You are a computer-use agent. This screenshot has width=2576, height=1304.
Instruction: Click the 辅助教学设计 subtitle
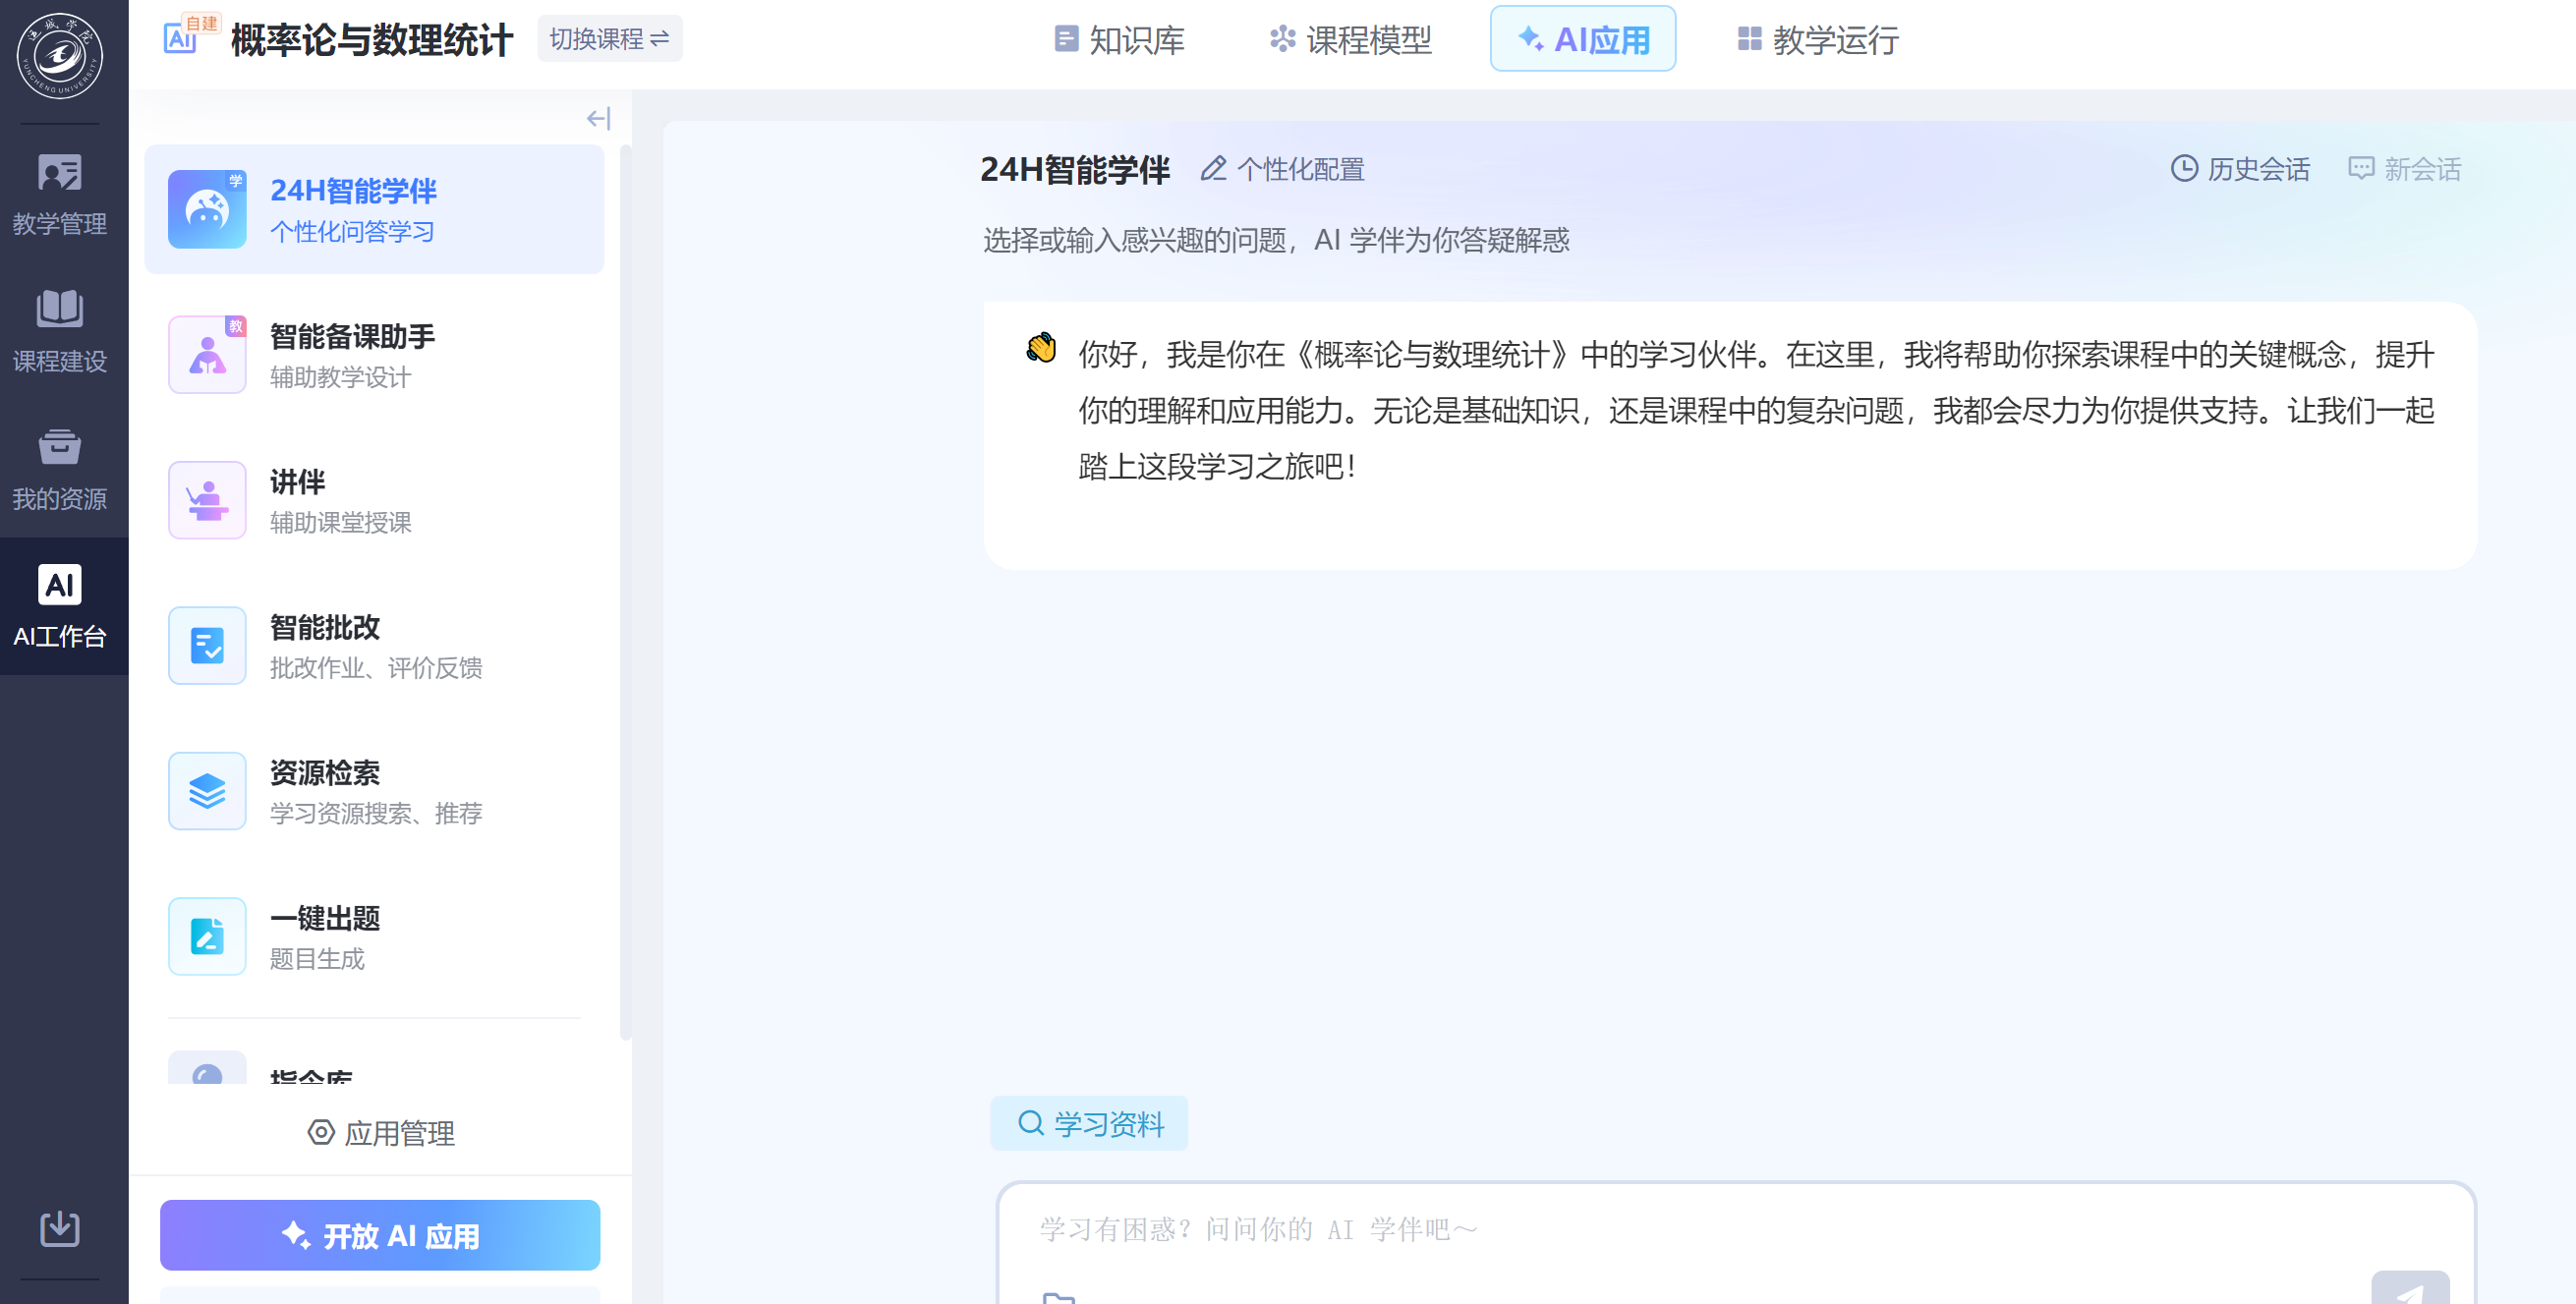[x=340, y=377]
